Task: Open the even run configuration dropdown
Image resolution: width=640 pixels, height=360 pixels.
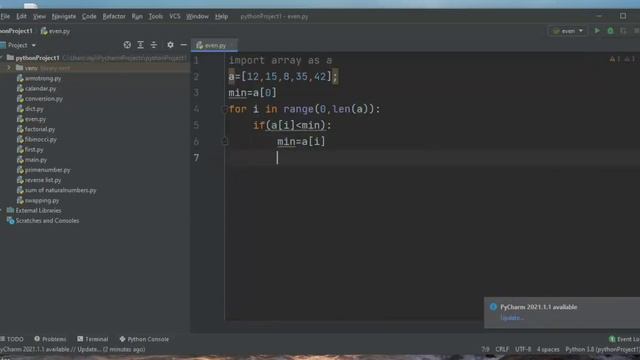Action: click(567, 31)
